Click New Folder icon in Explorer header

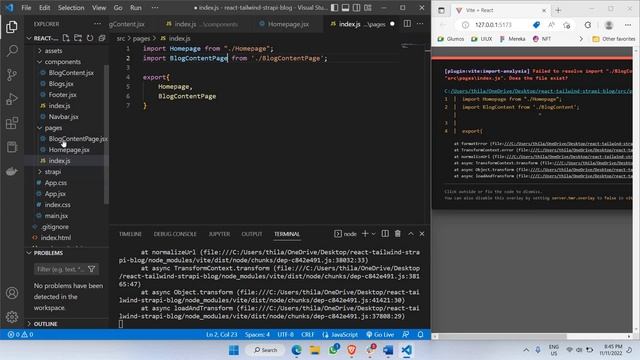78,38
